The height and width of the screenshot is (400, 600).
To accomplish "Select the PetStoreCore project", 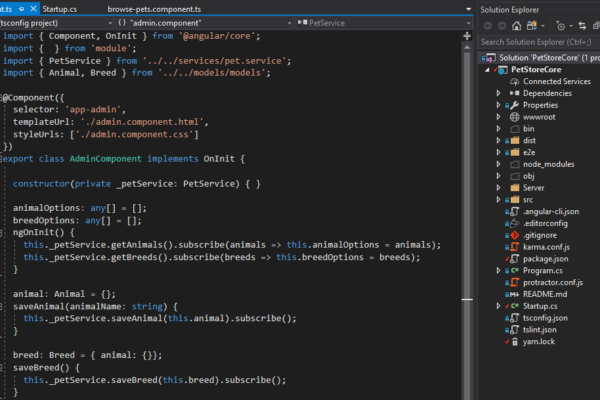I will point(536,70).
